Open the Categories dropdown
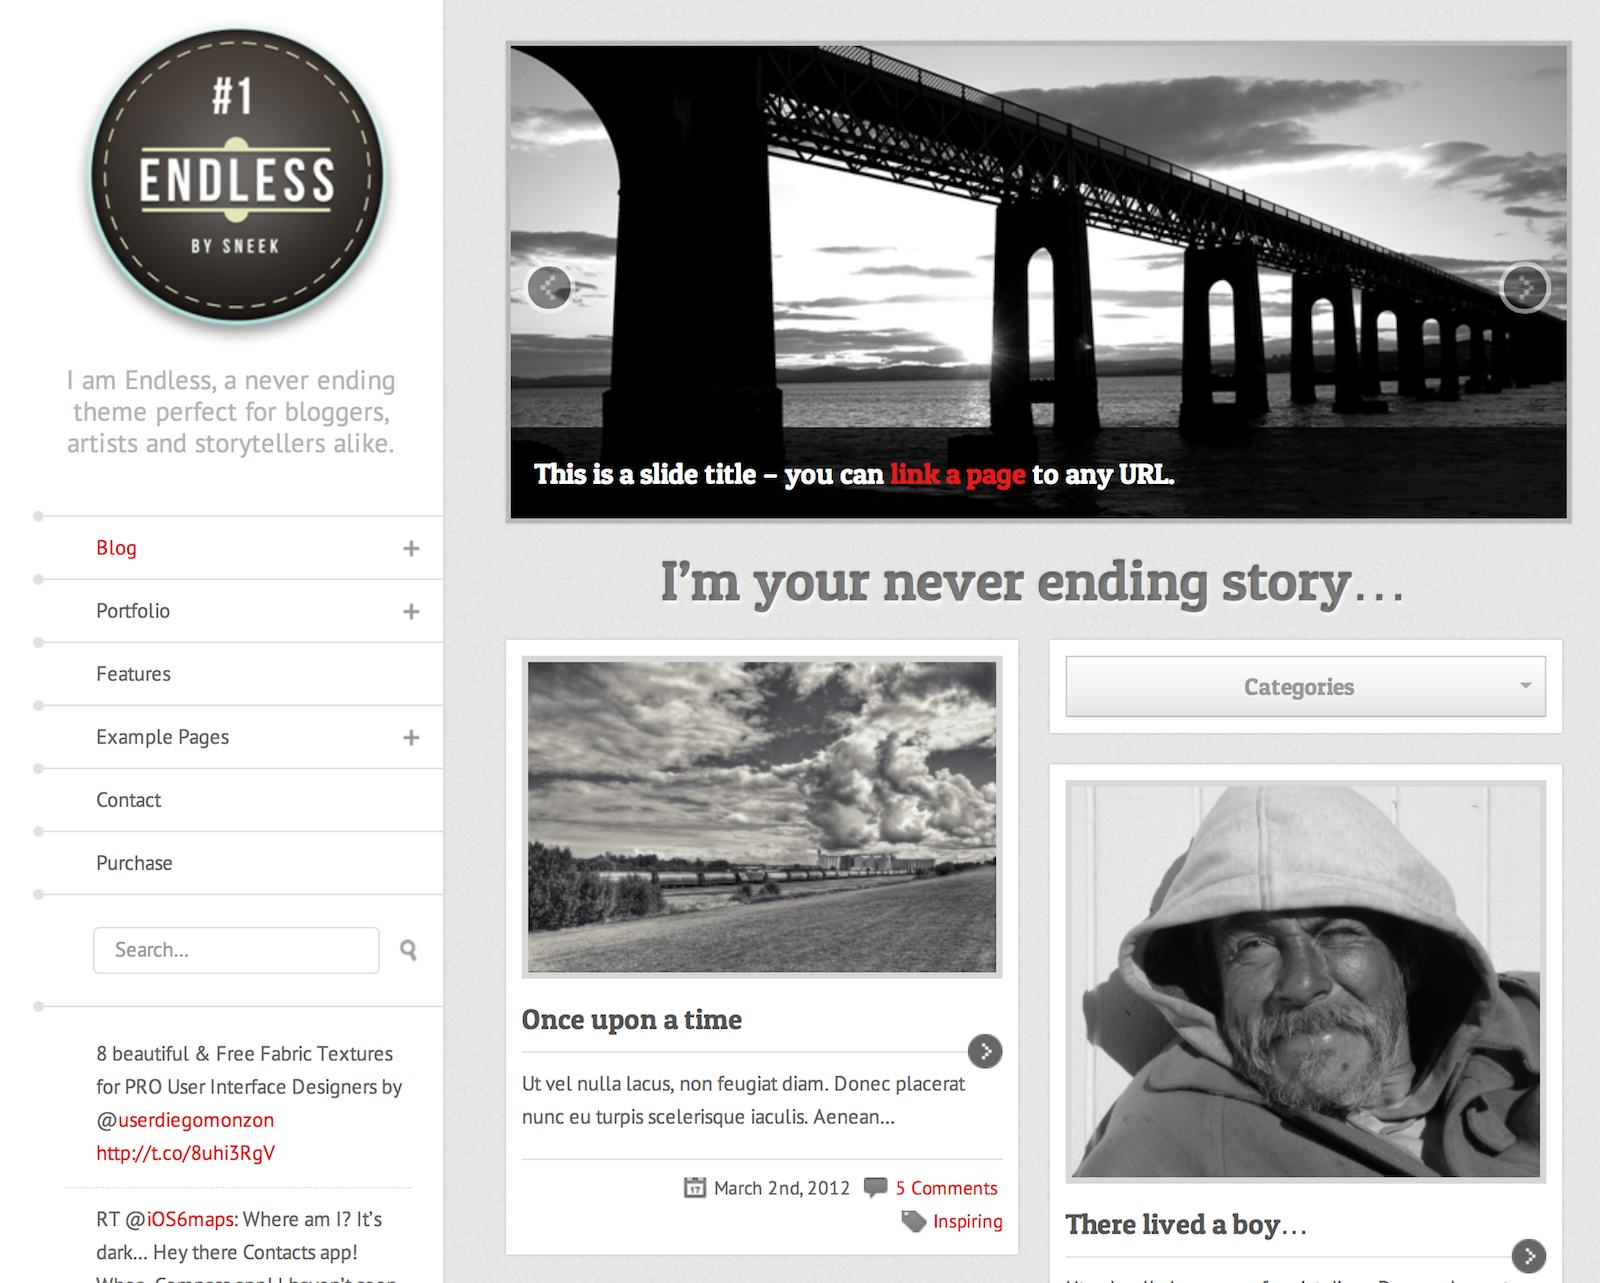 [1305, 687]
